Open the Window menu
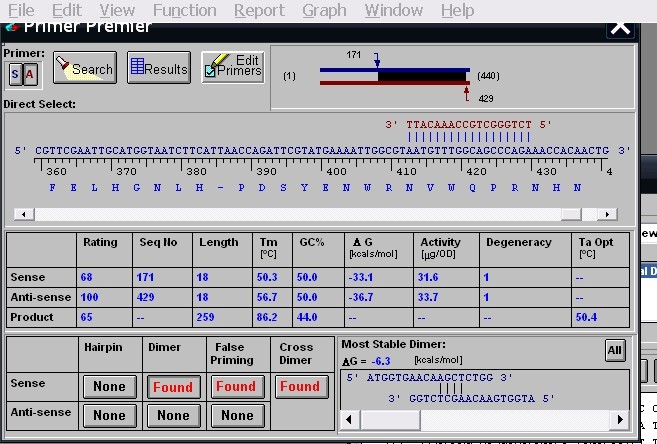Screen dimensions: 657x444 point(394,10)
